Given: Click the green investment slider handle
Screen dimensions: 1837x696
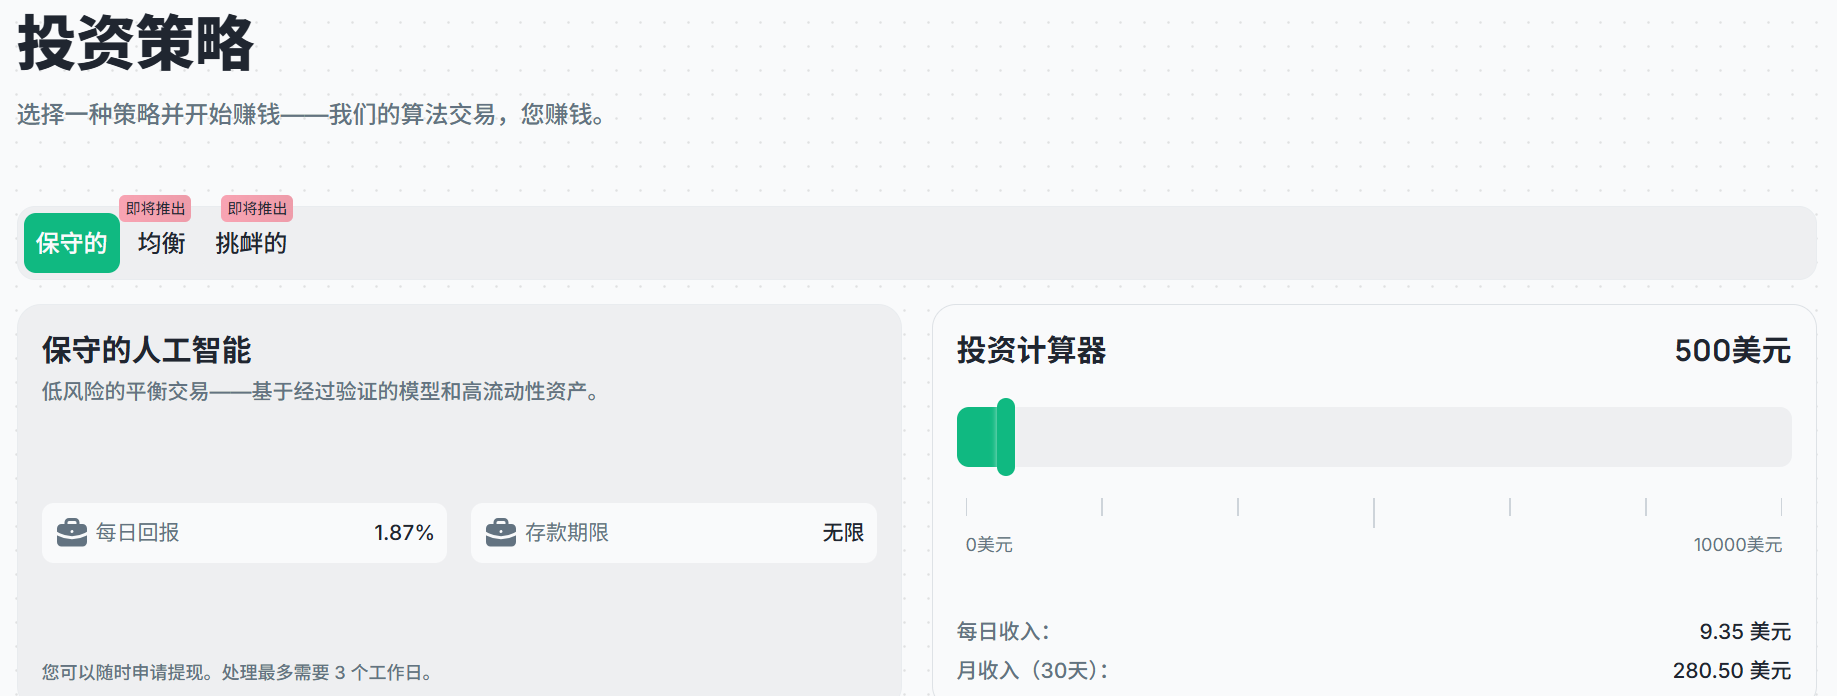Looking at the screenshot, I should (1005, 437).
